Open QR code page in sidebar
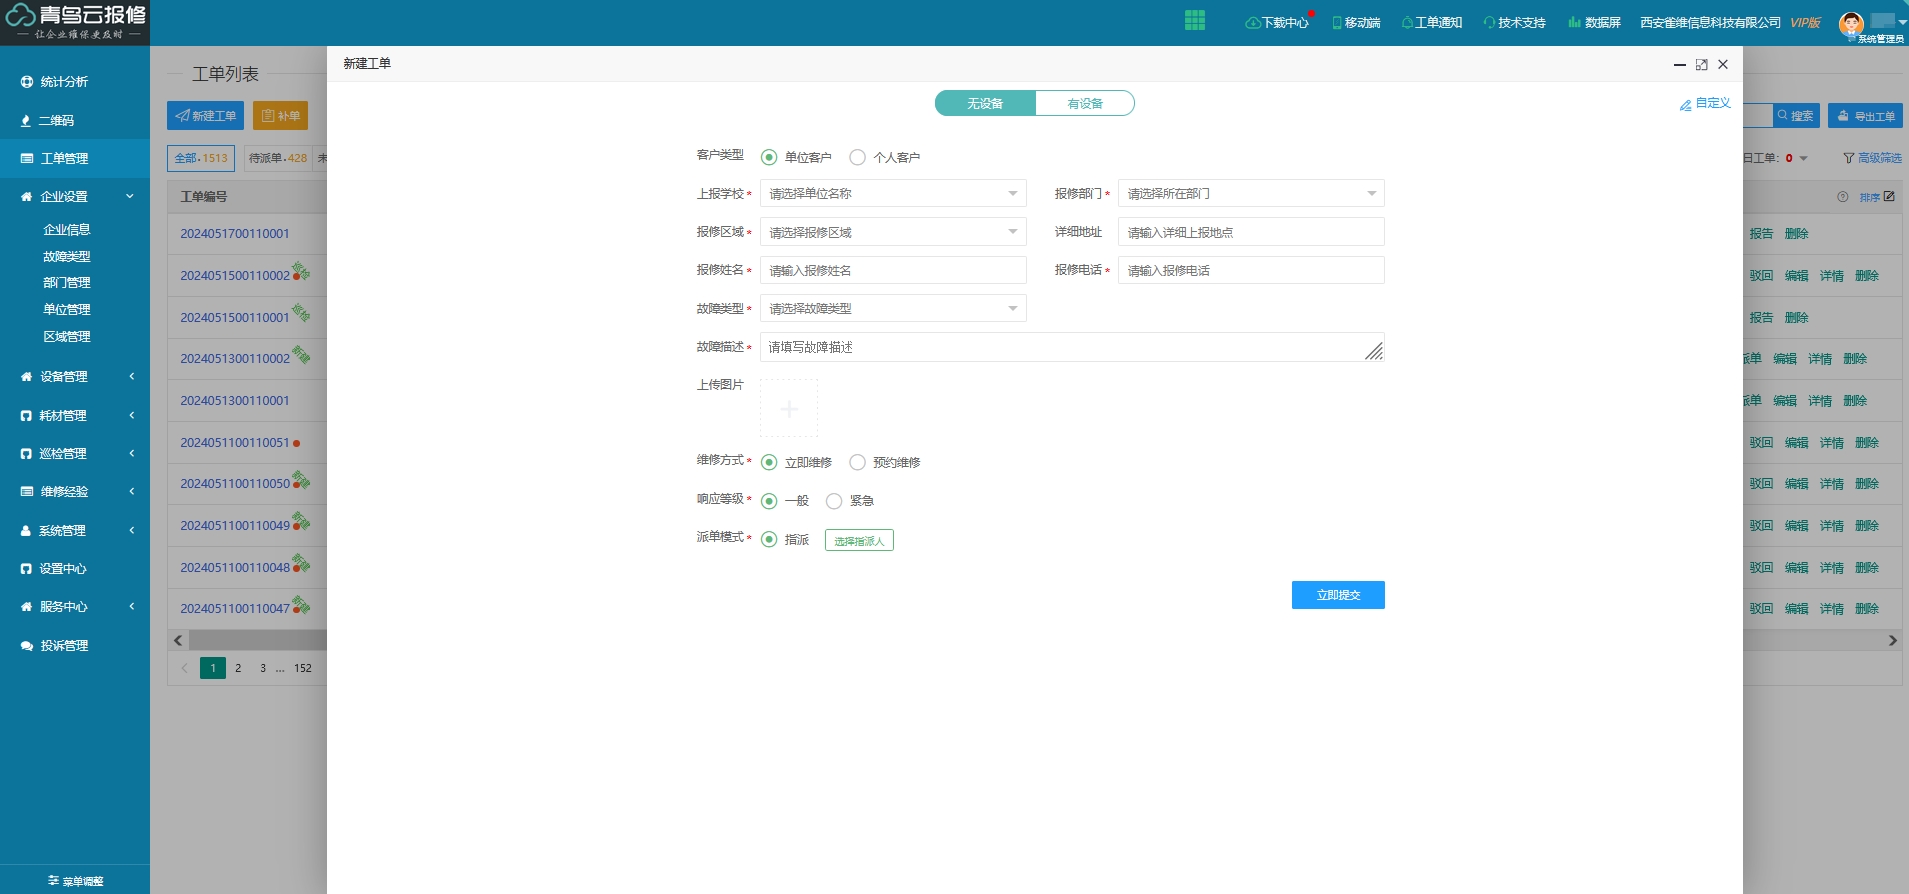The image size is (1909, 894). pyautogui.click(x=56, y=120)
